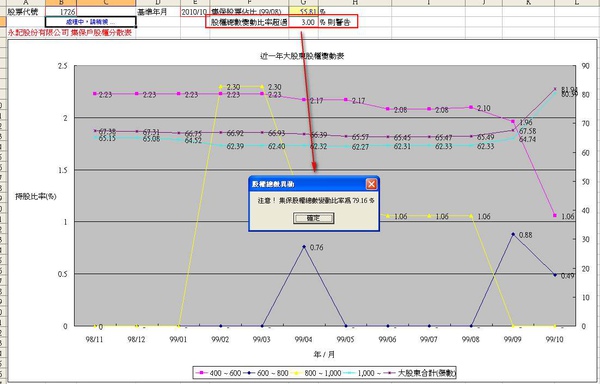
Task: Click the 持股比率(%) axis title
Action: [36, 196]
